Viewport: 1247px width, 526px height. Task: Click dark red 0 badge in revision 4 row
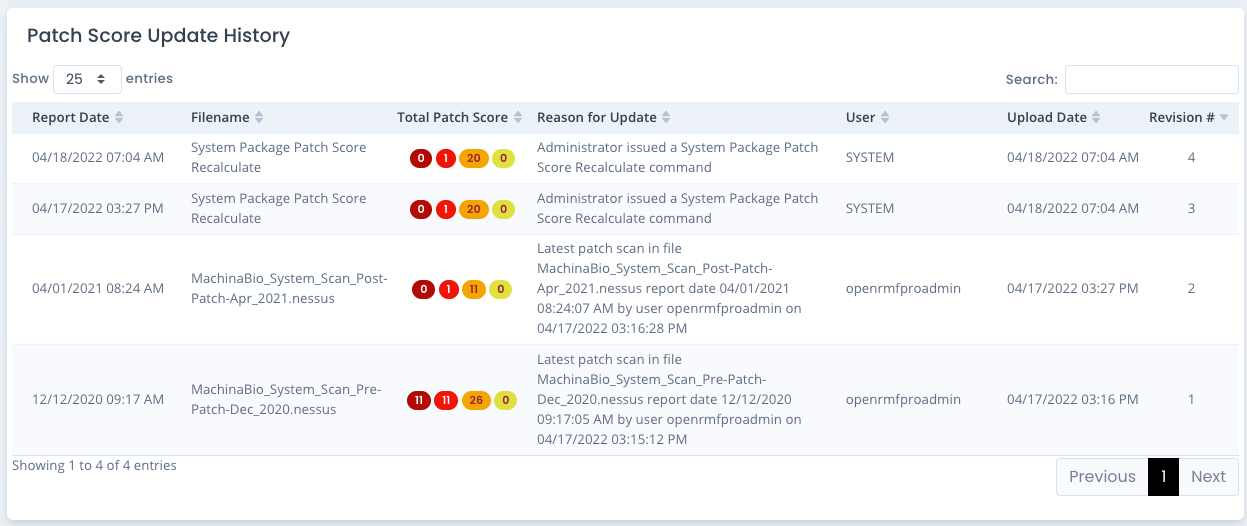click(421, 158)
